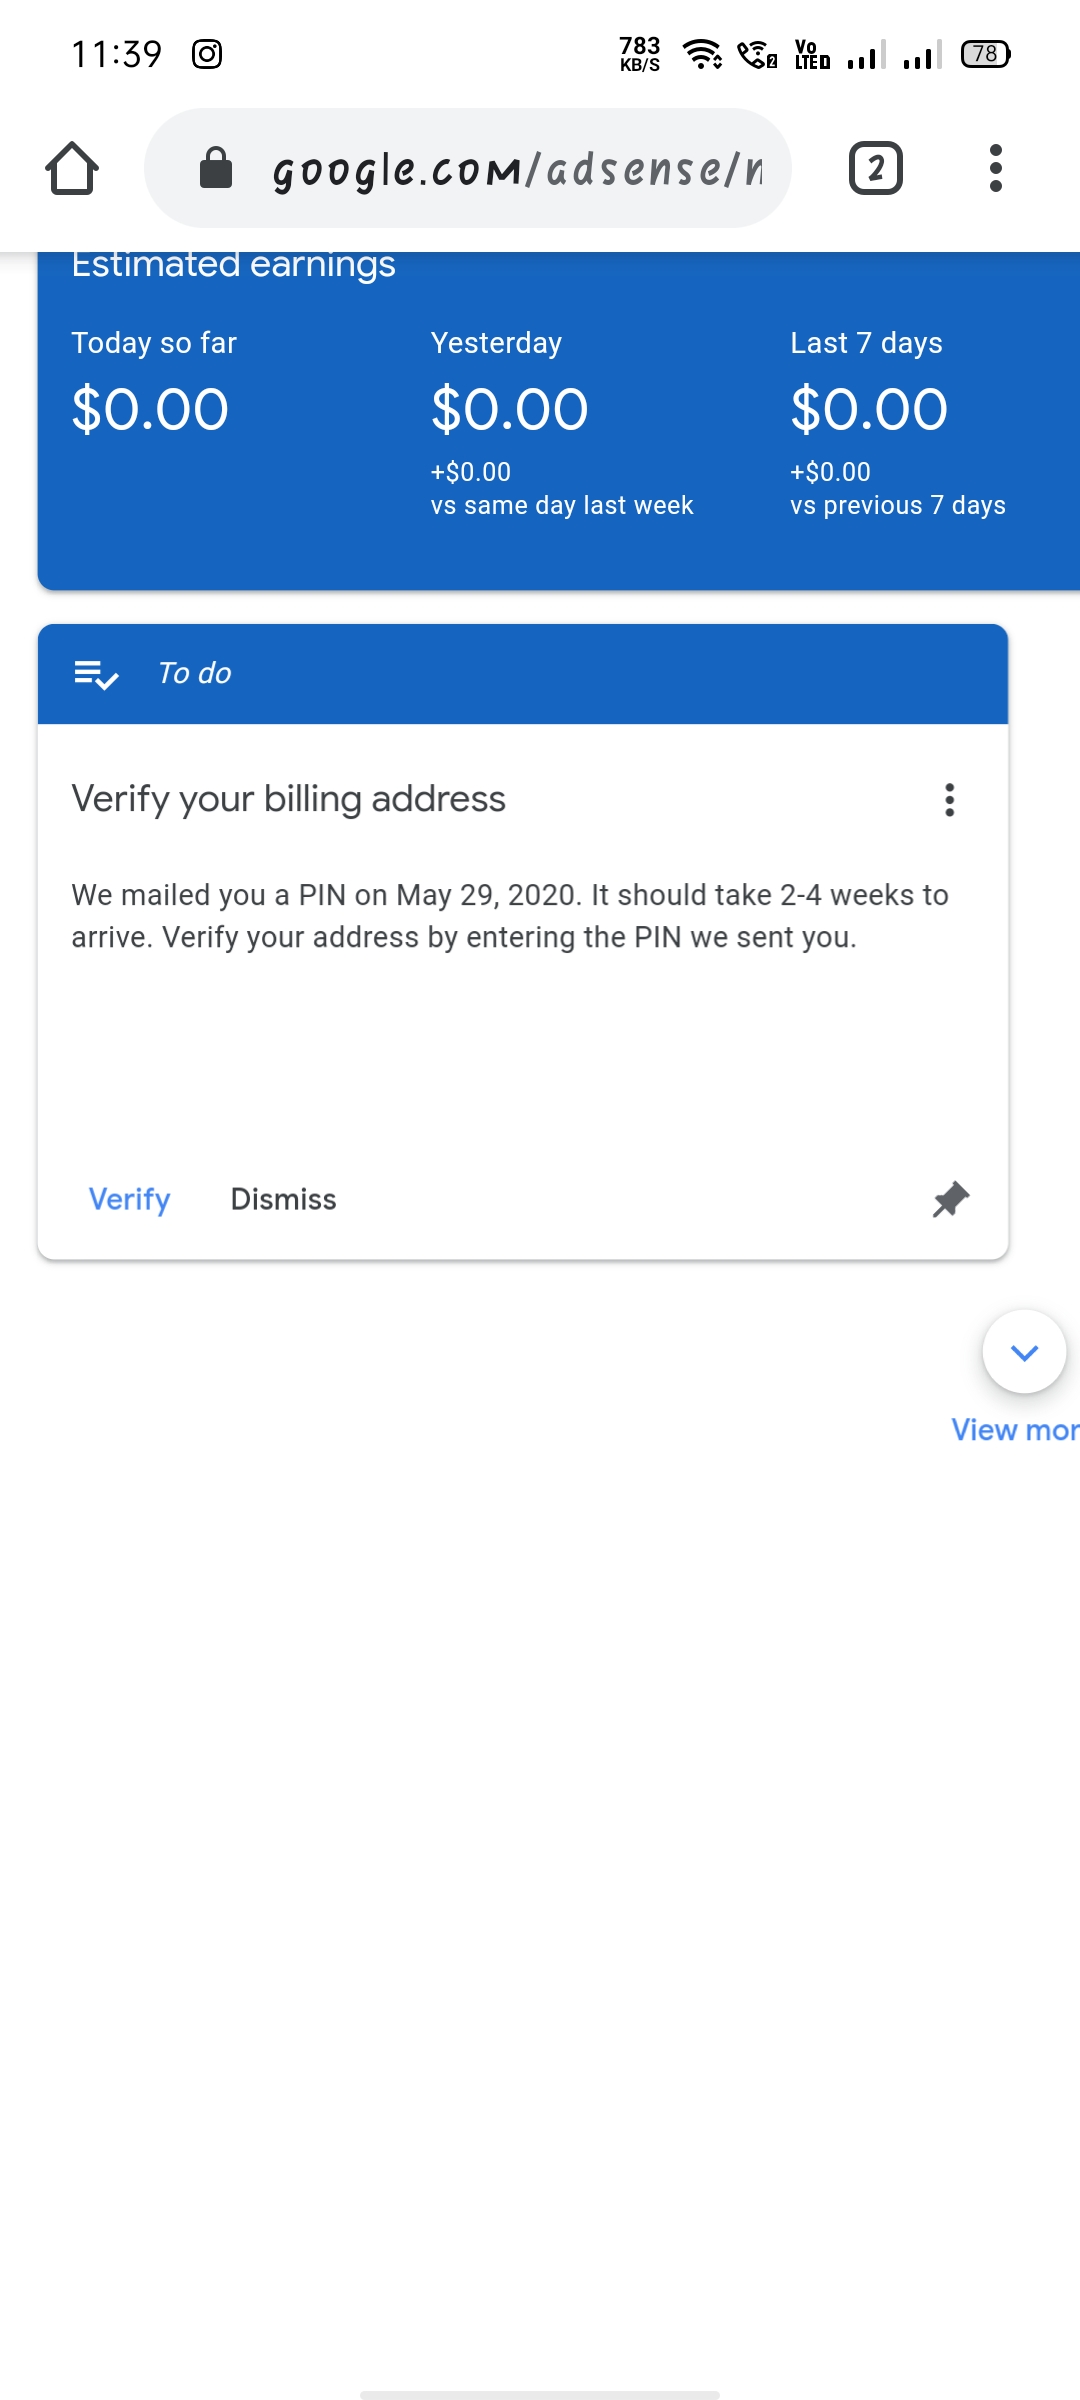Viewport: 1080px width, 2400px height.
Task: Select the Estimated earnings header
Action: [234, 264]
